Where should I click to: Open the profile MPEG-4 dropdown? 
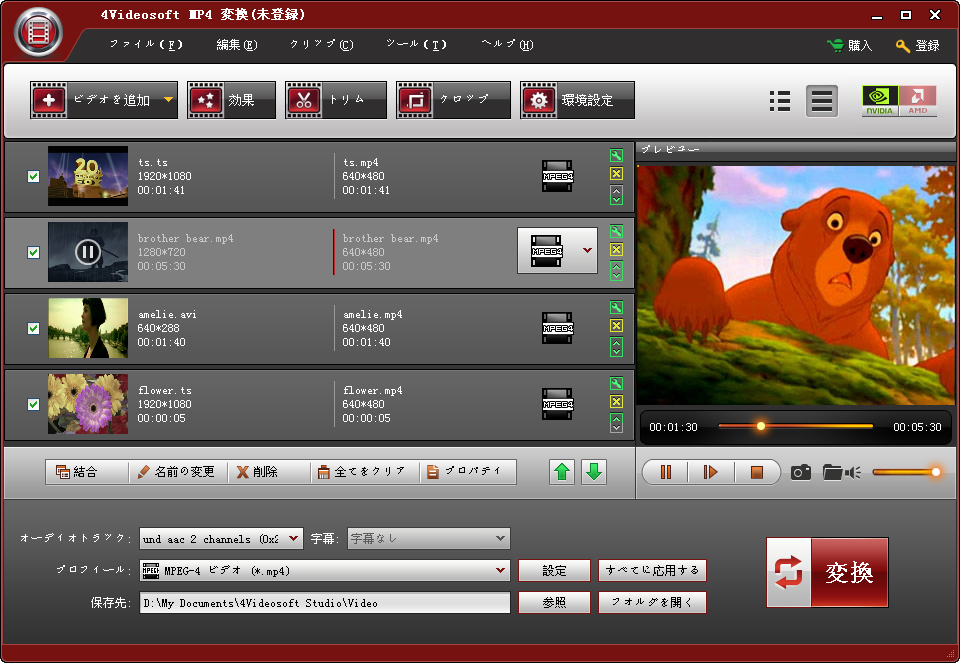tap(501, 571)
